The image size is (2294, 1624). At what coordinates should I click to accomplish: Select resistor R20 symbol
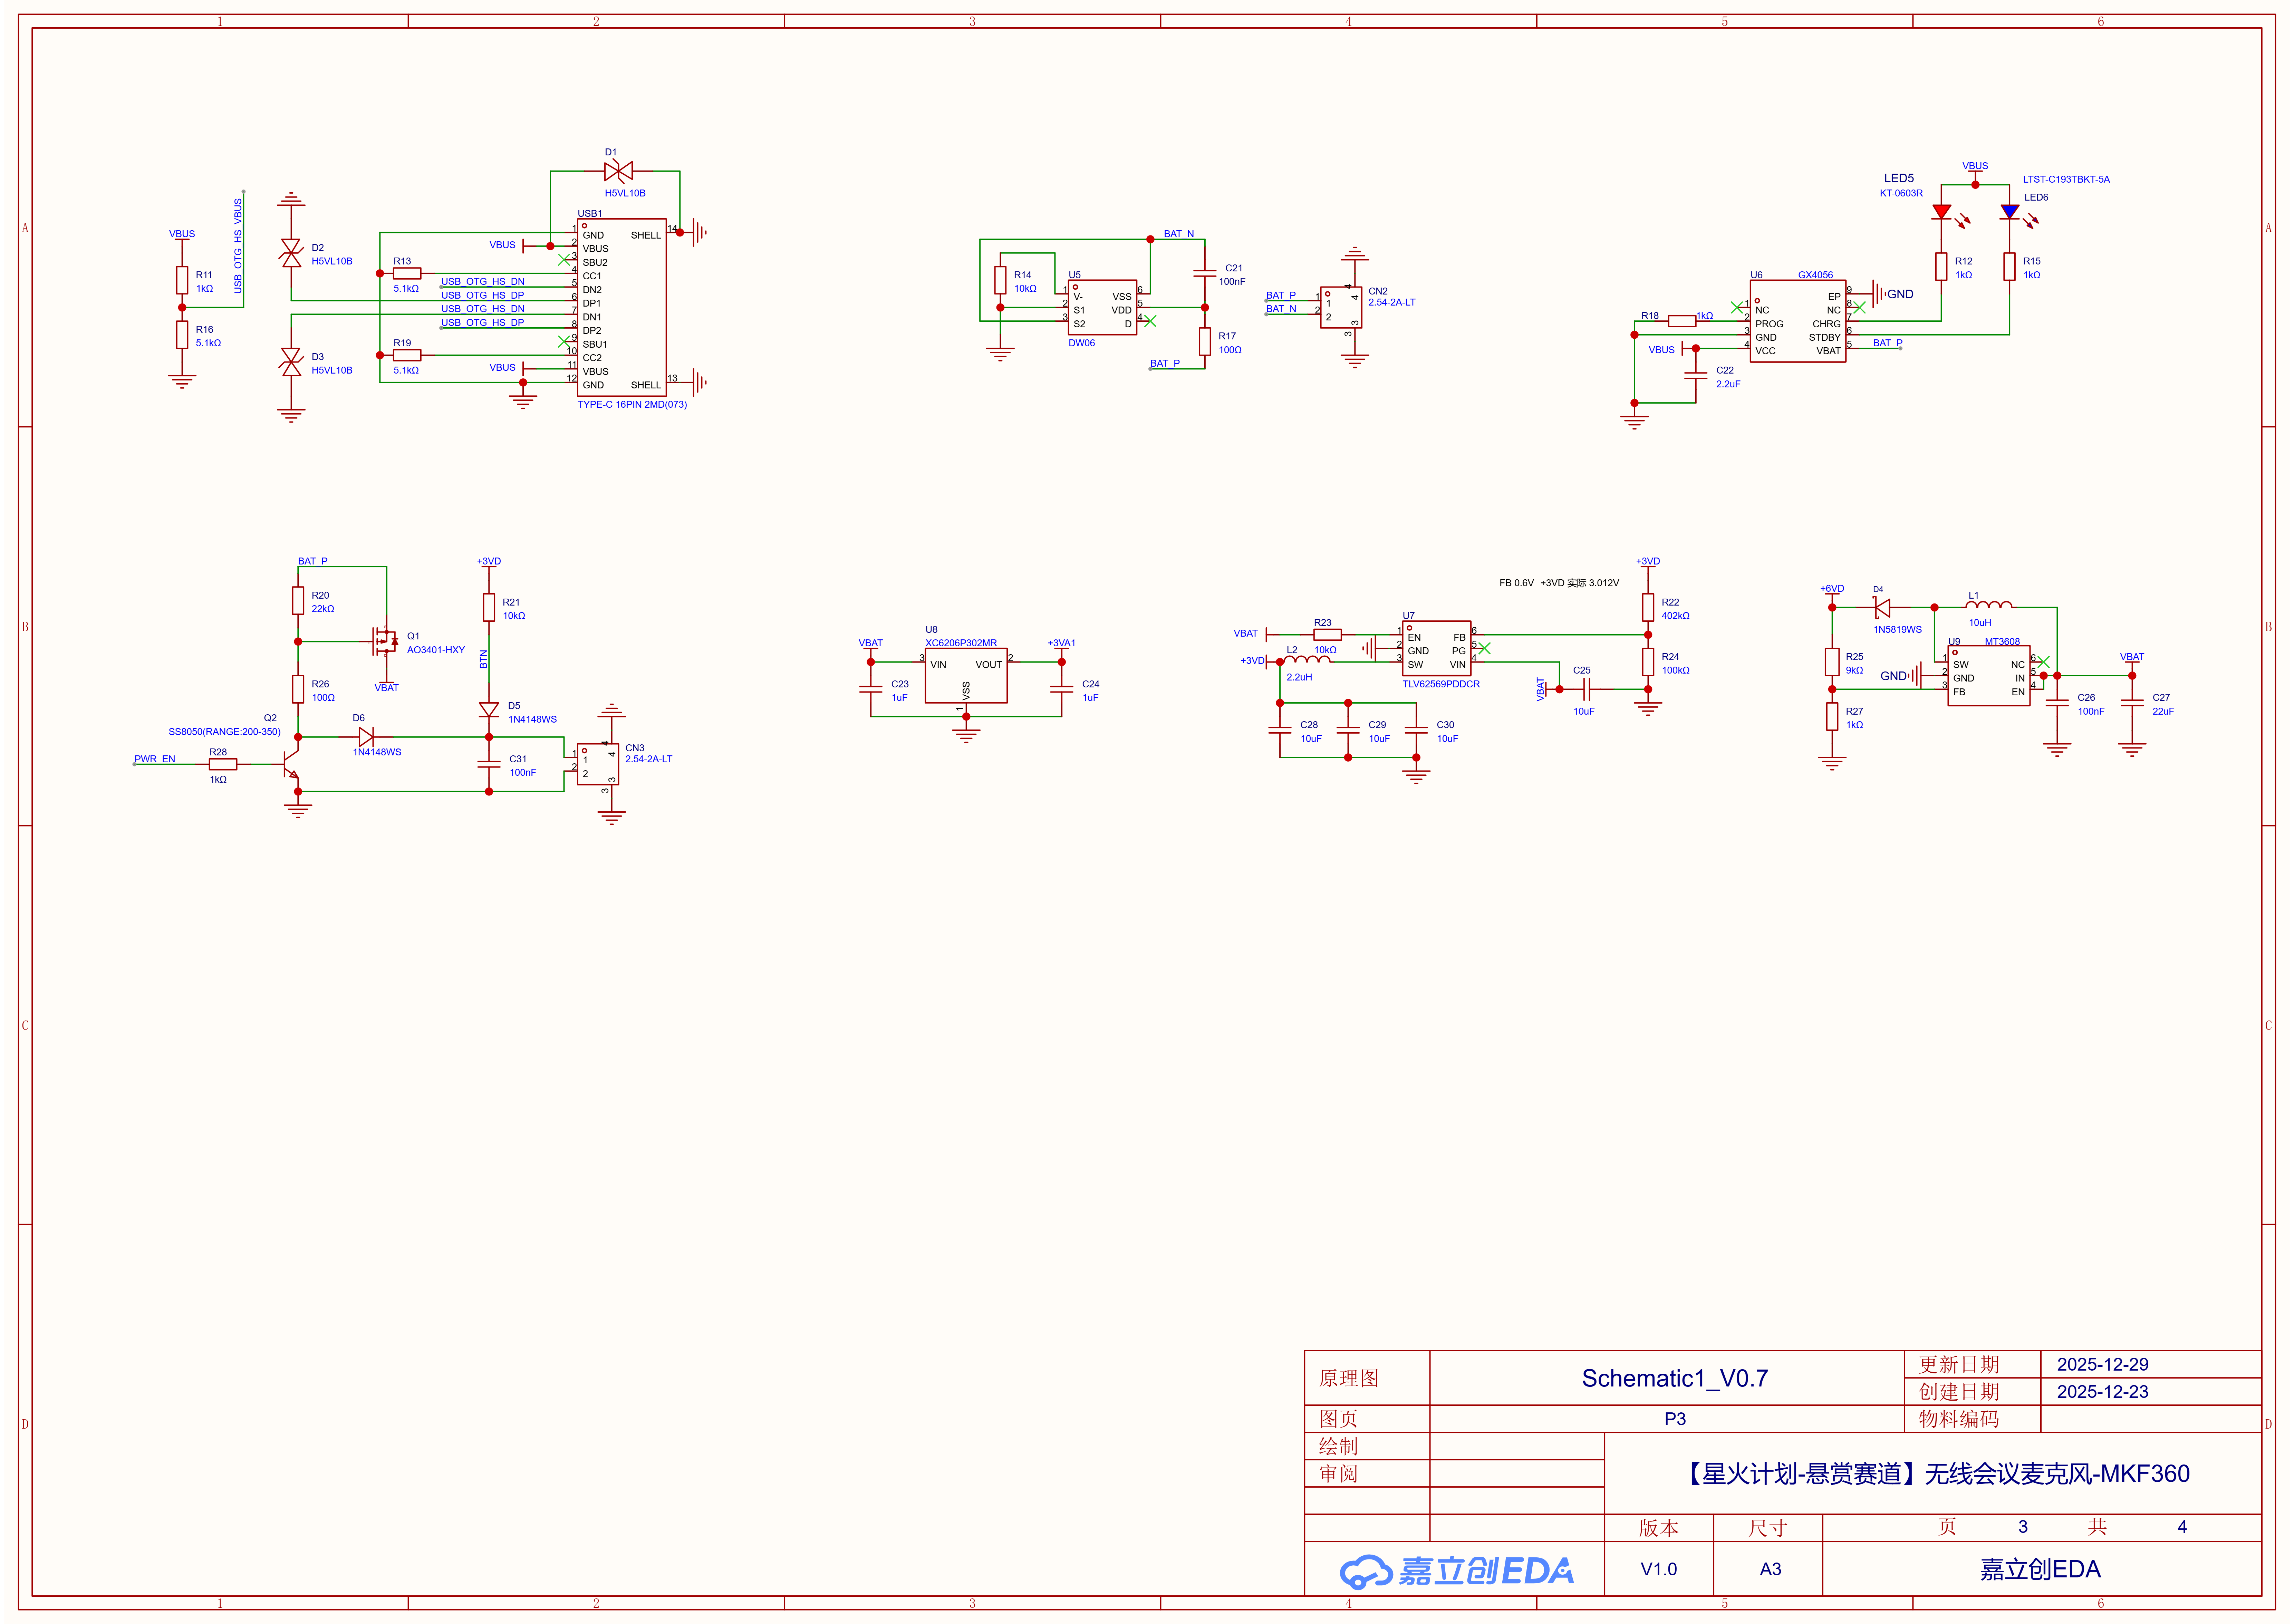pyautogui.click(x=298, y=601)
